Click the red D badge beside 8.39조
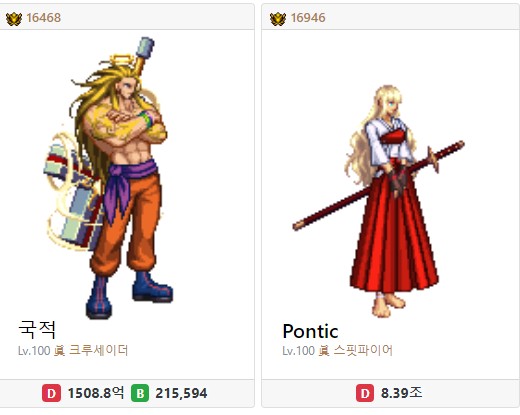The width and height of the screenshot is (520, 415). tap(365, 393)
